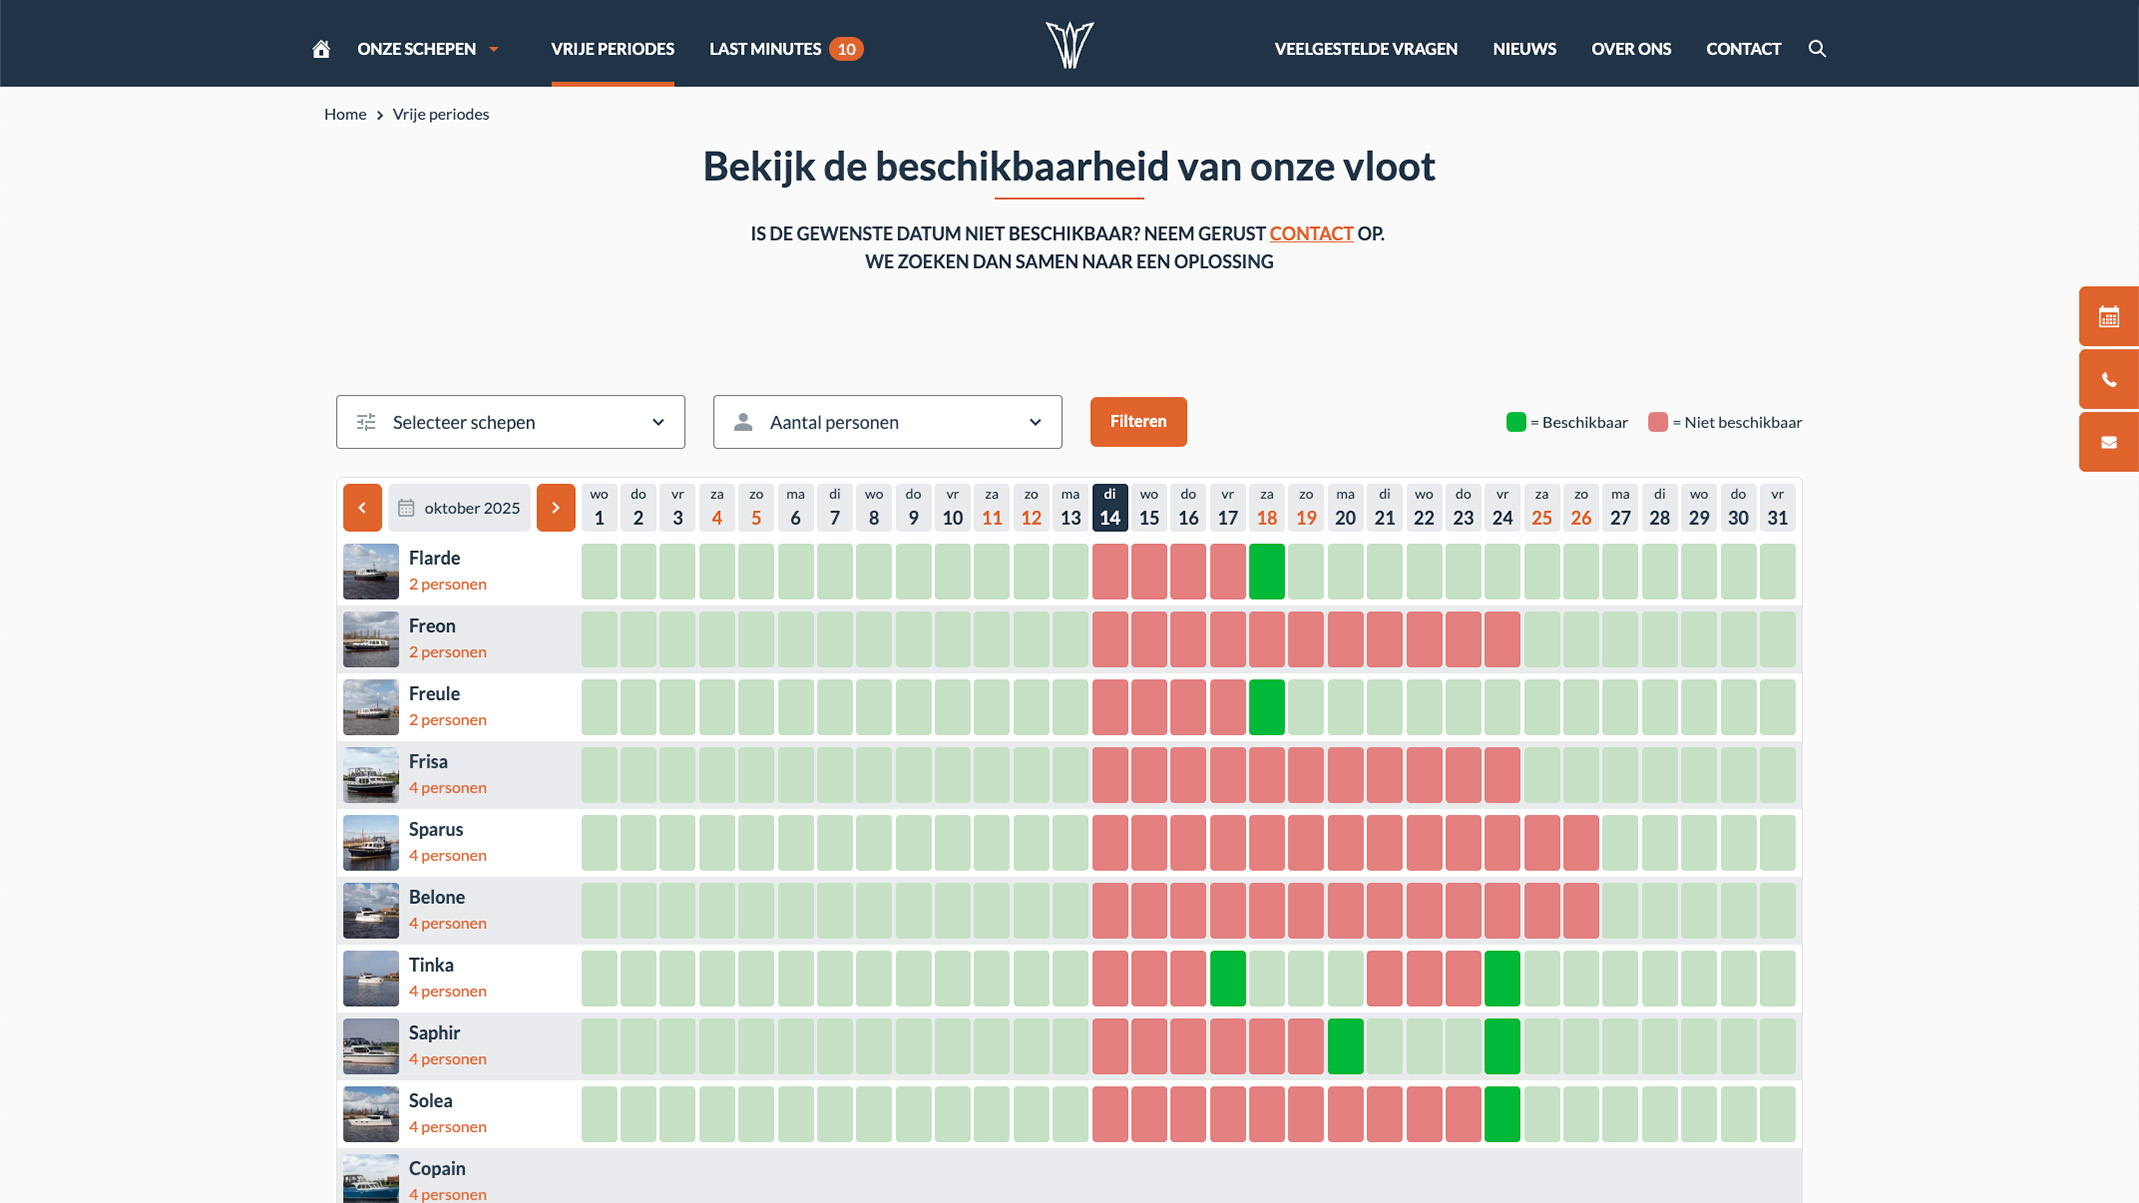Click the oktober 2025 date field
The image size is (2139, 1203).
[460, 508]
